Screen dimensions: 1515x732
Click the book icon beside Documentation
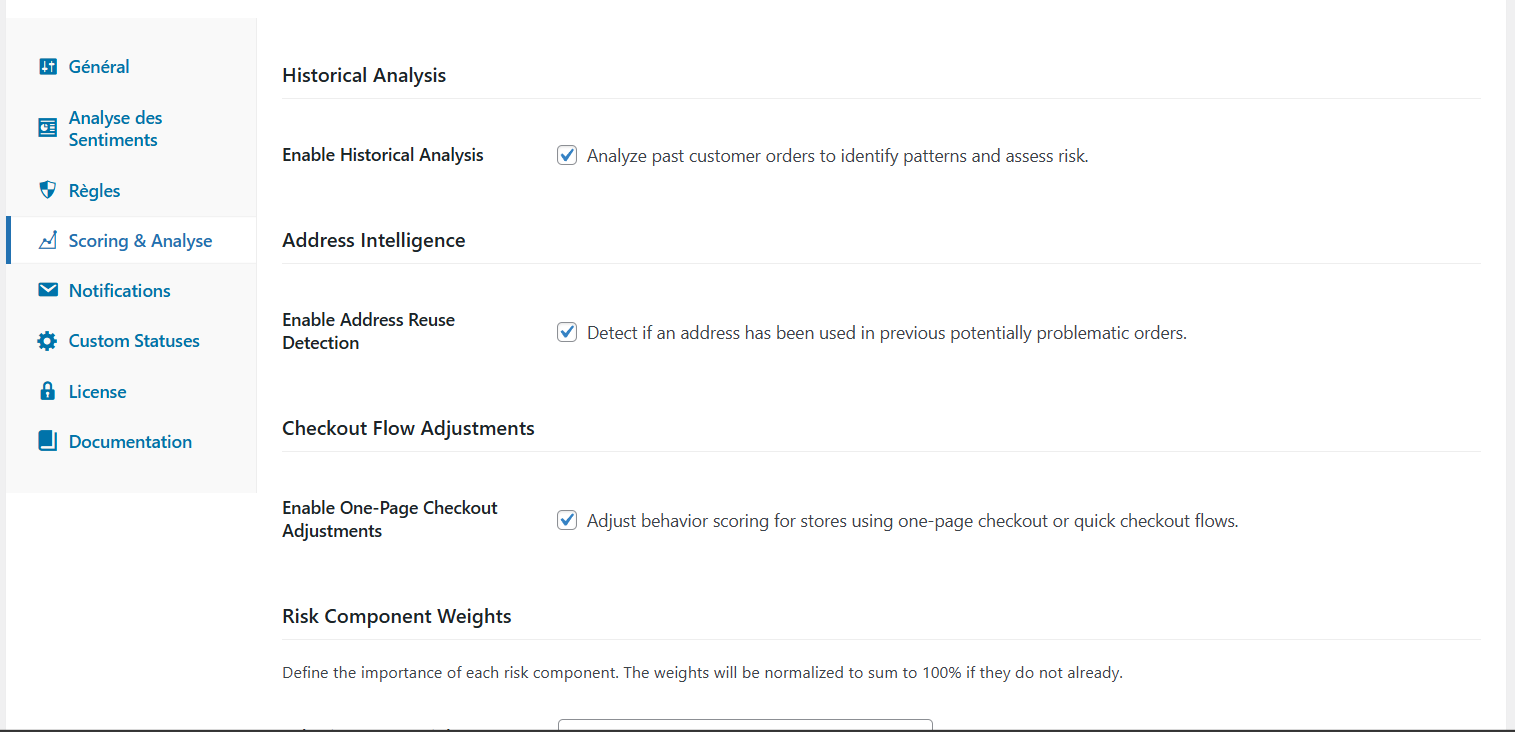pyautogui.click(x=47, y=441)
